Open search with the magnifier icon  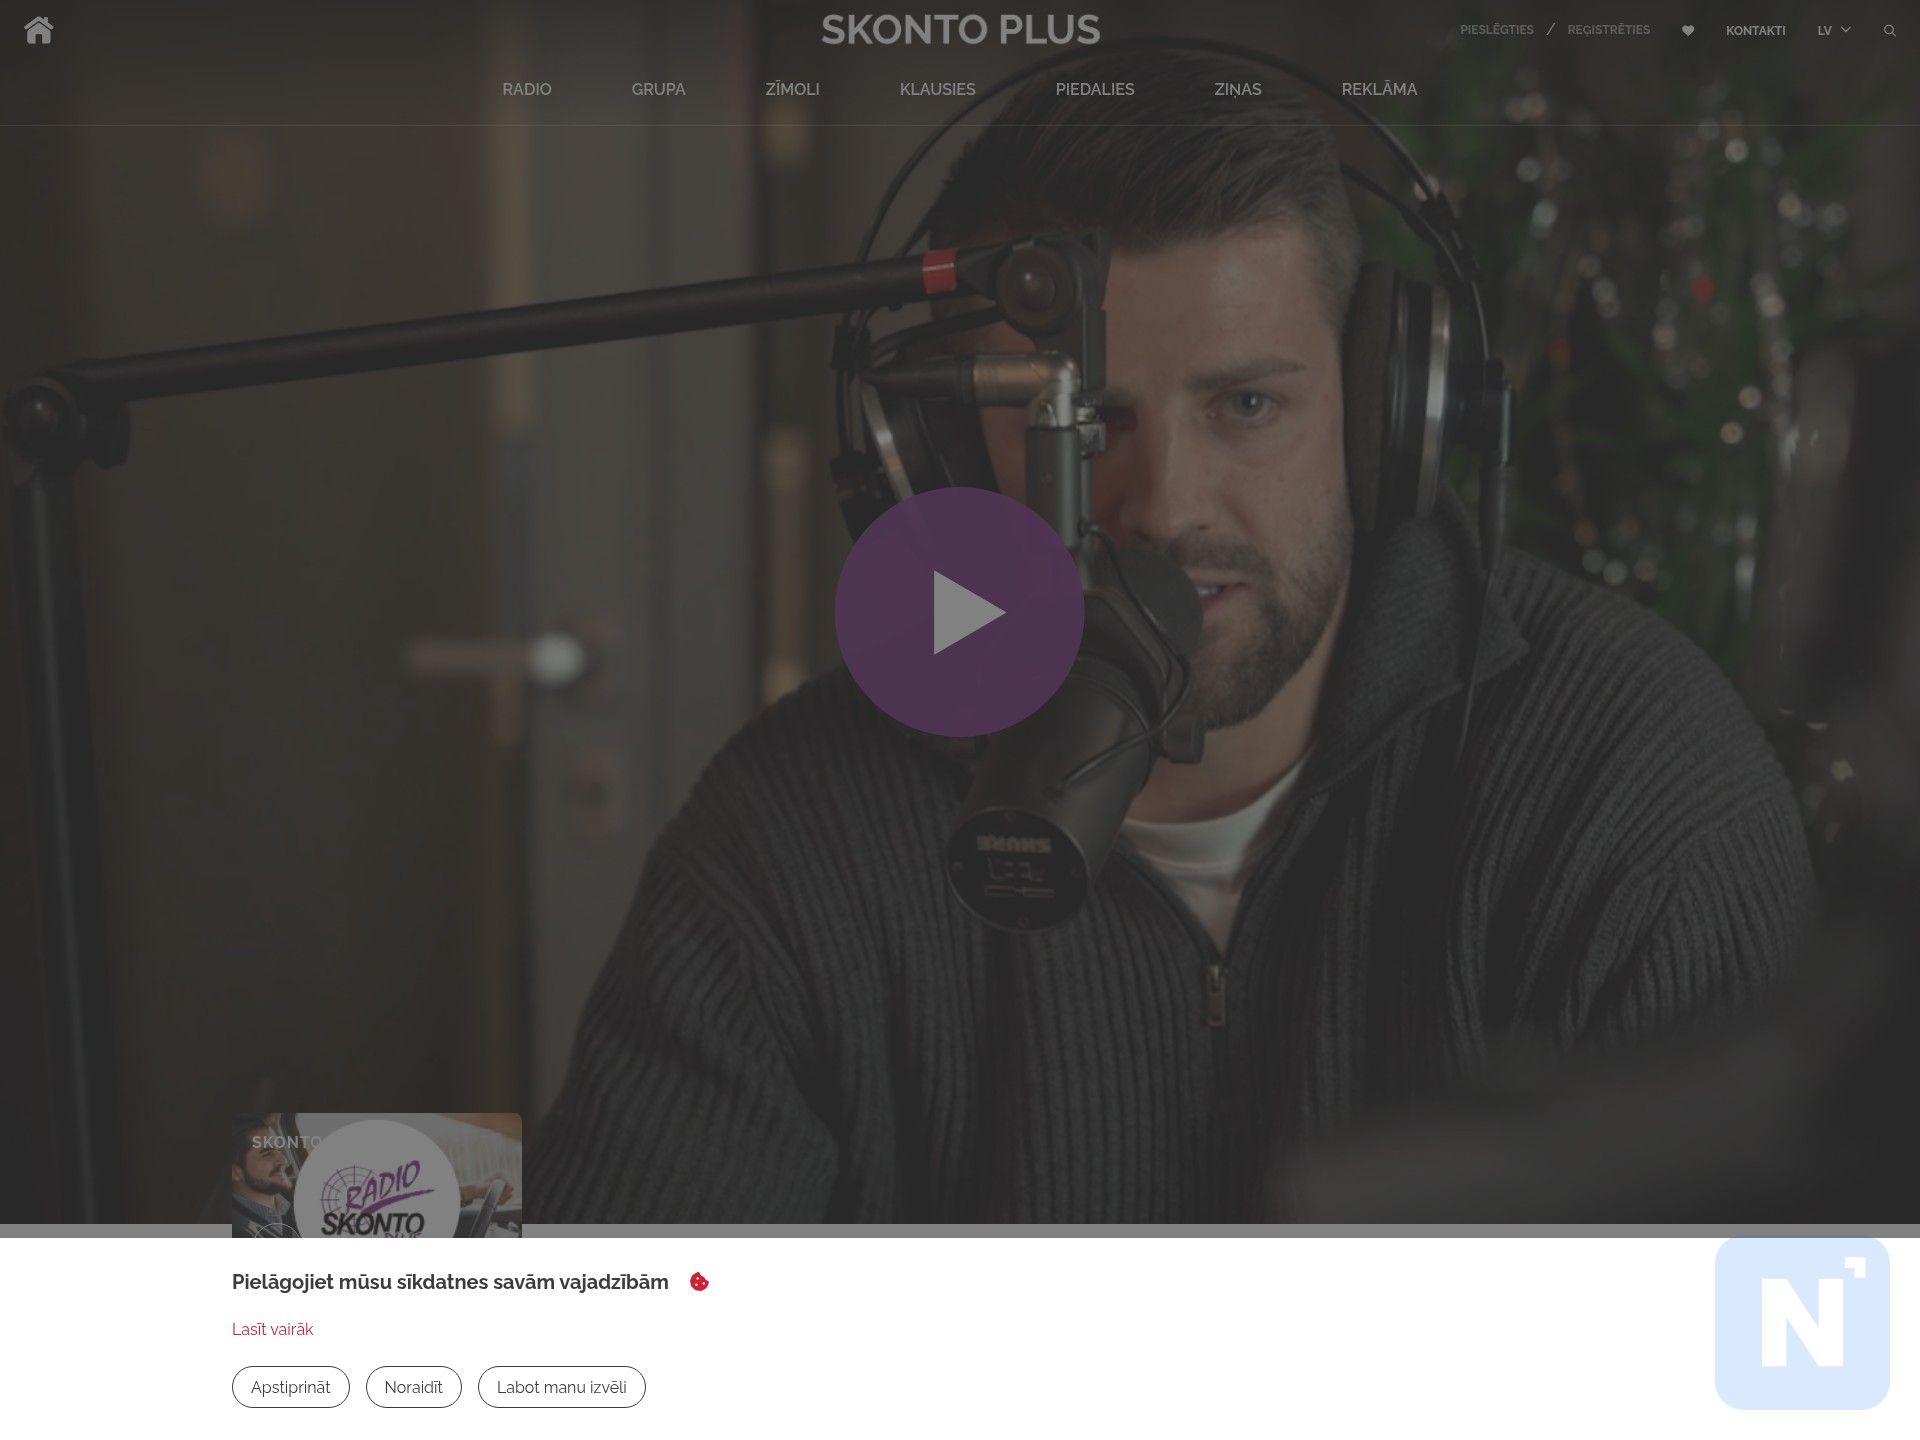(x=1889, y=30)
